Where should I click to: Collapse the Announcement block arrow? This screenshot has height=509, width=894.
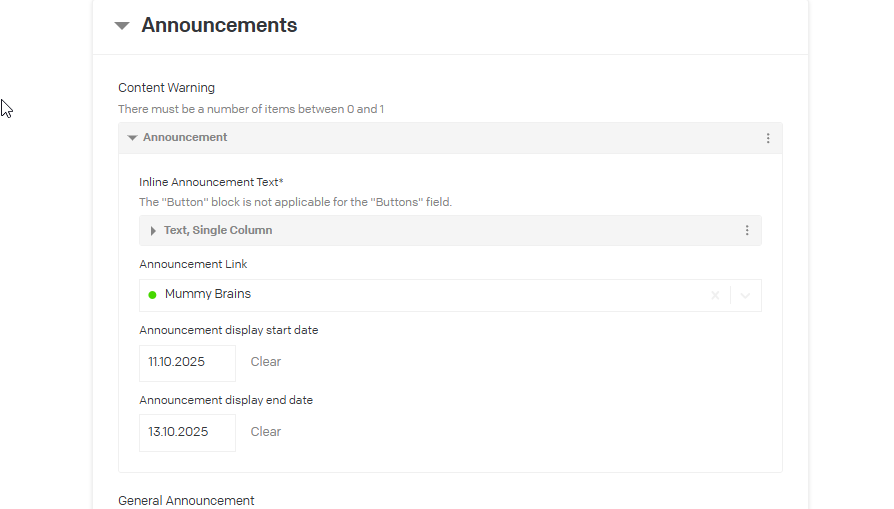132,138
